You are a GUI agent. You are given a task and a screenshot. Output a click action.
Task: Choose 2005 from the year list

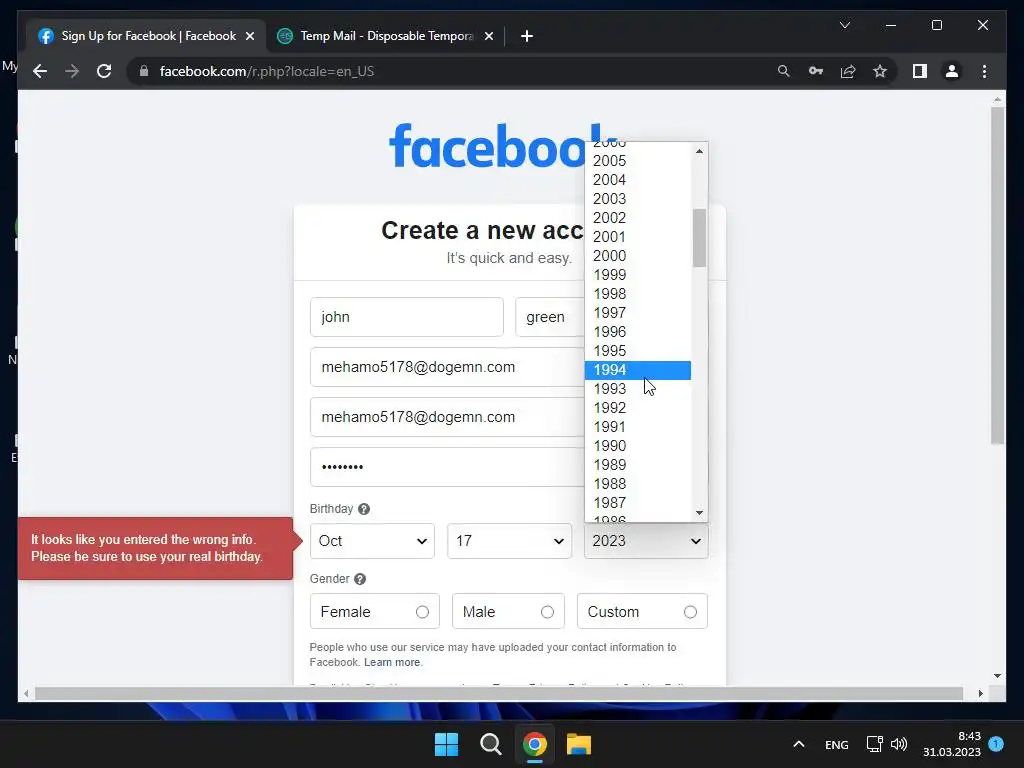pos(638,161)
